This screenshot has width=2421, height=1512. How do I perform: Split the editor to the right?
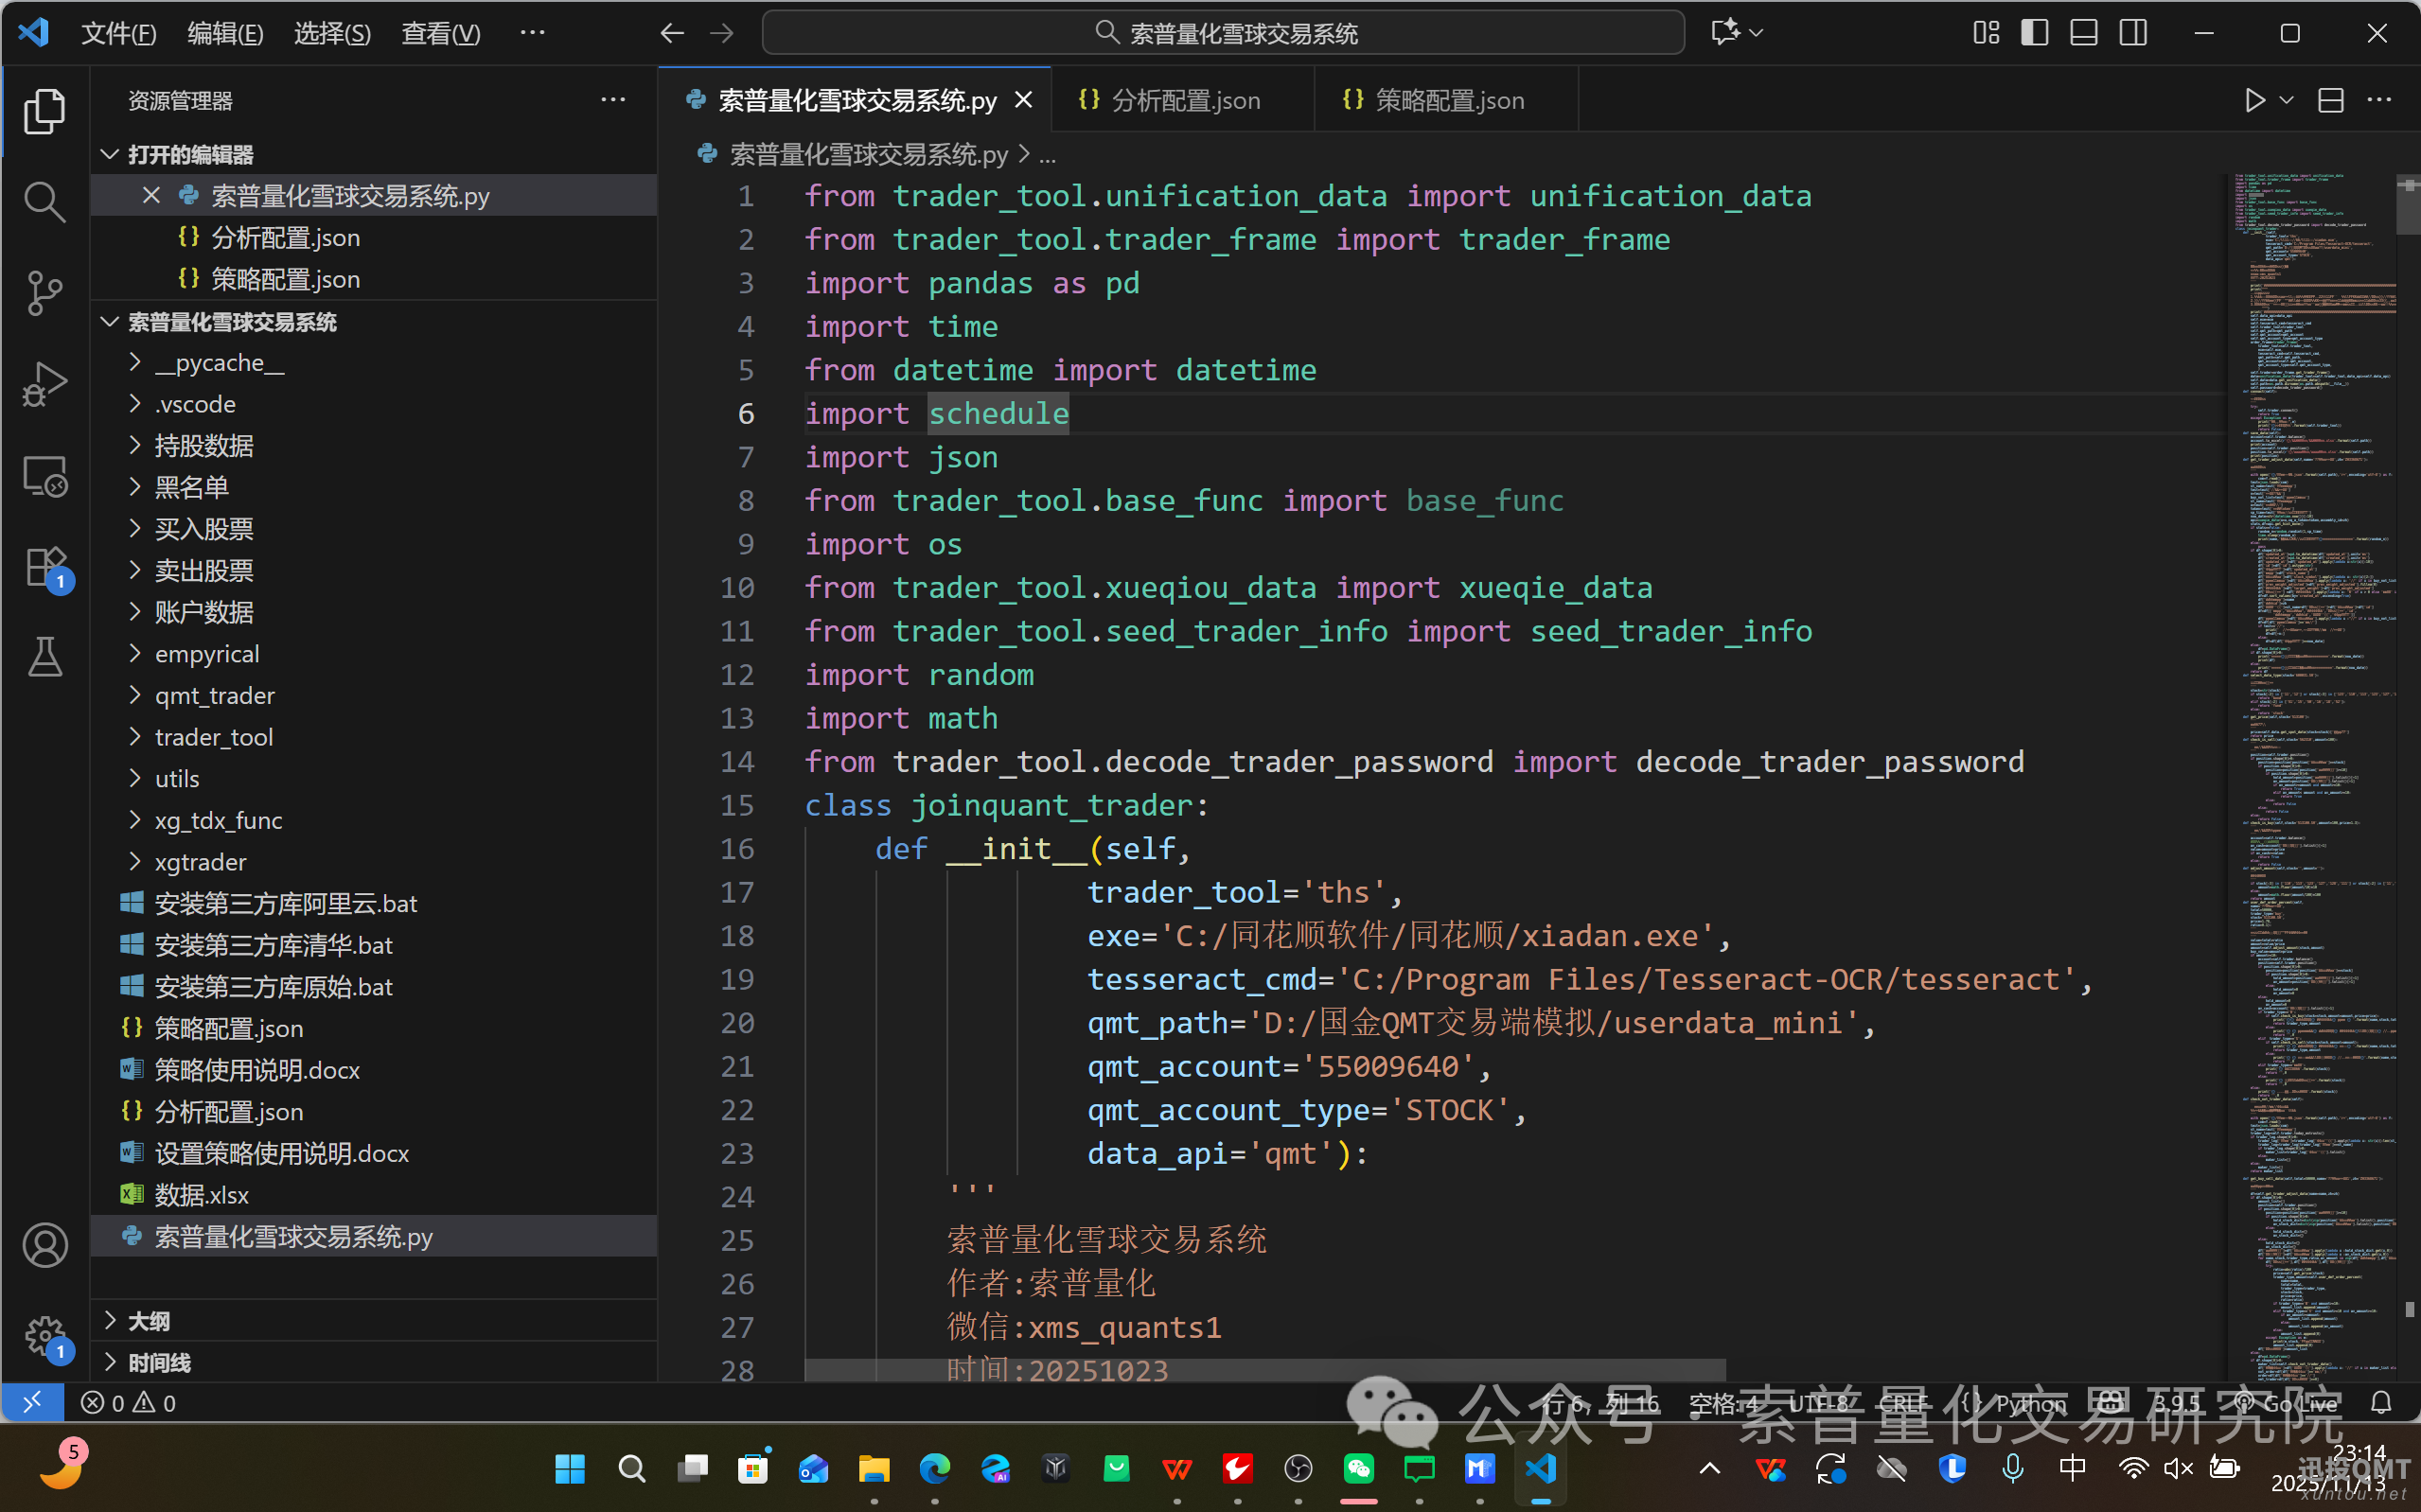click(x=2331, y=101)
